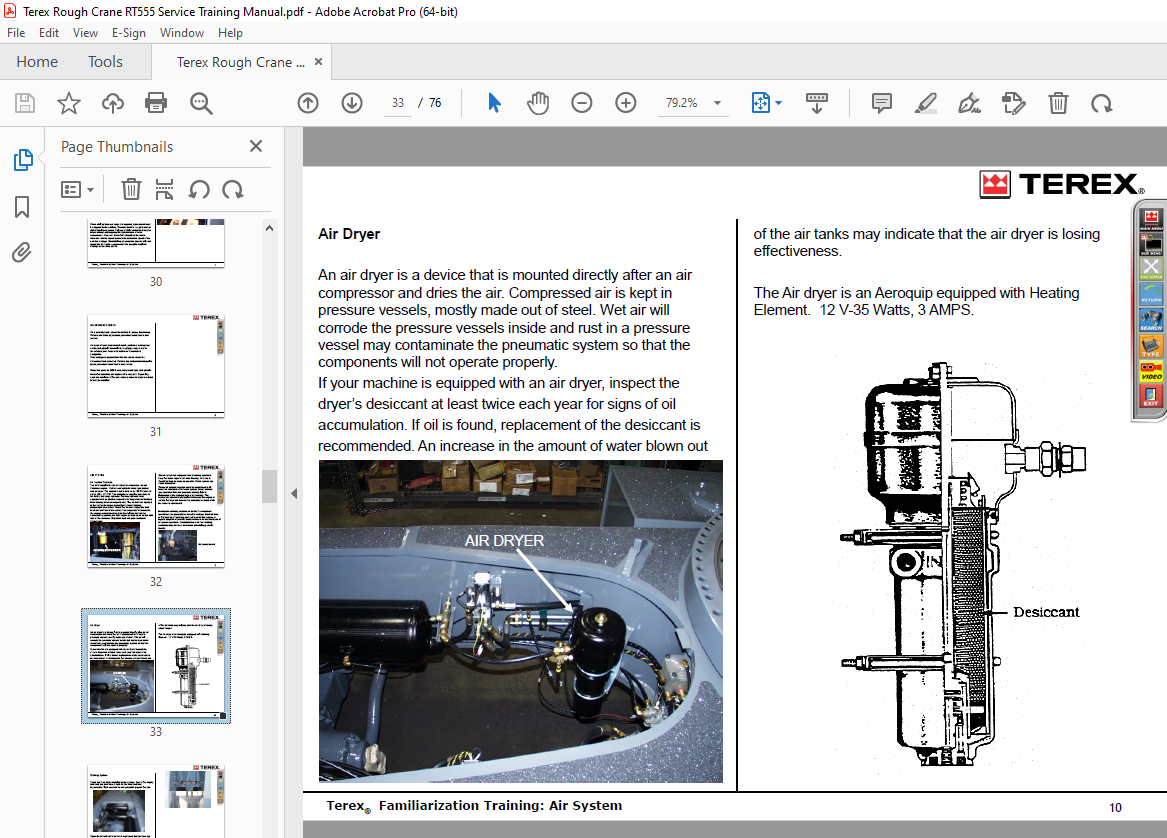Click Search binoculars button in PDF

pos(1151,320)
